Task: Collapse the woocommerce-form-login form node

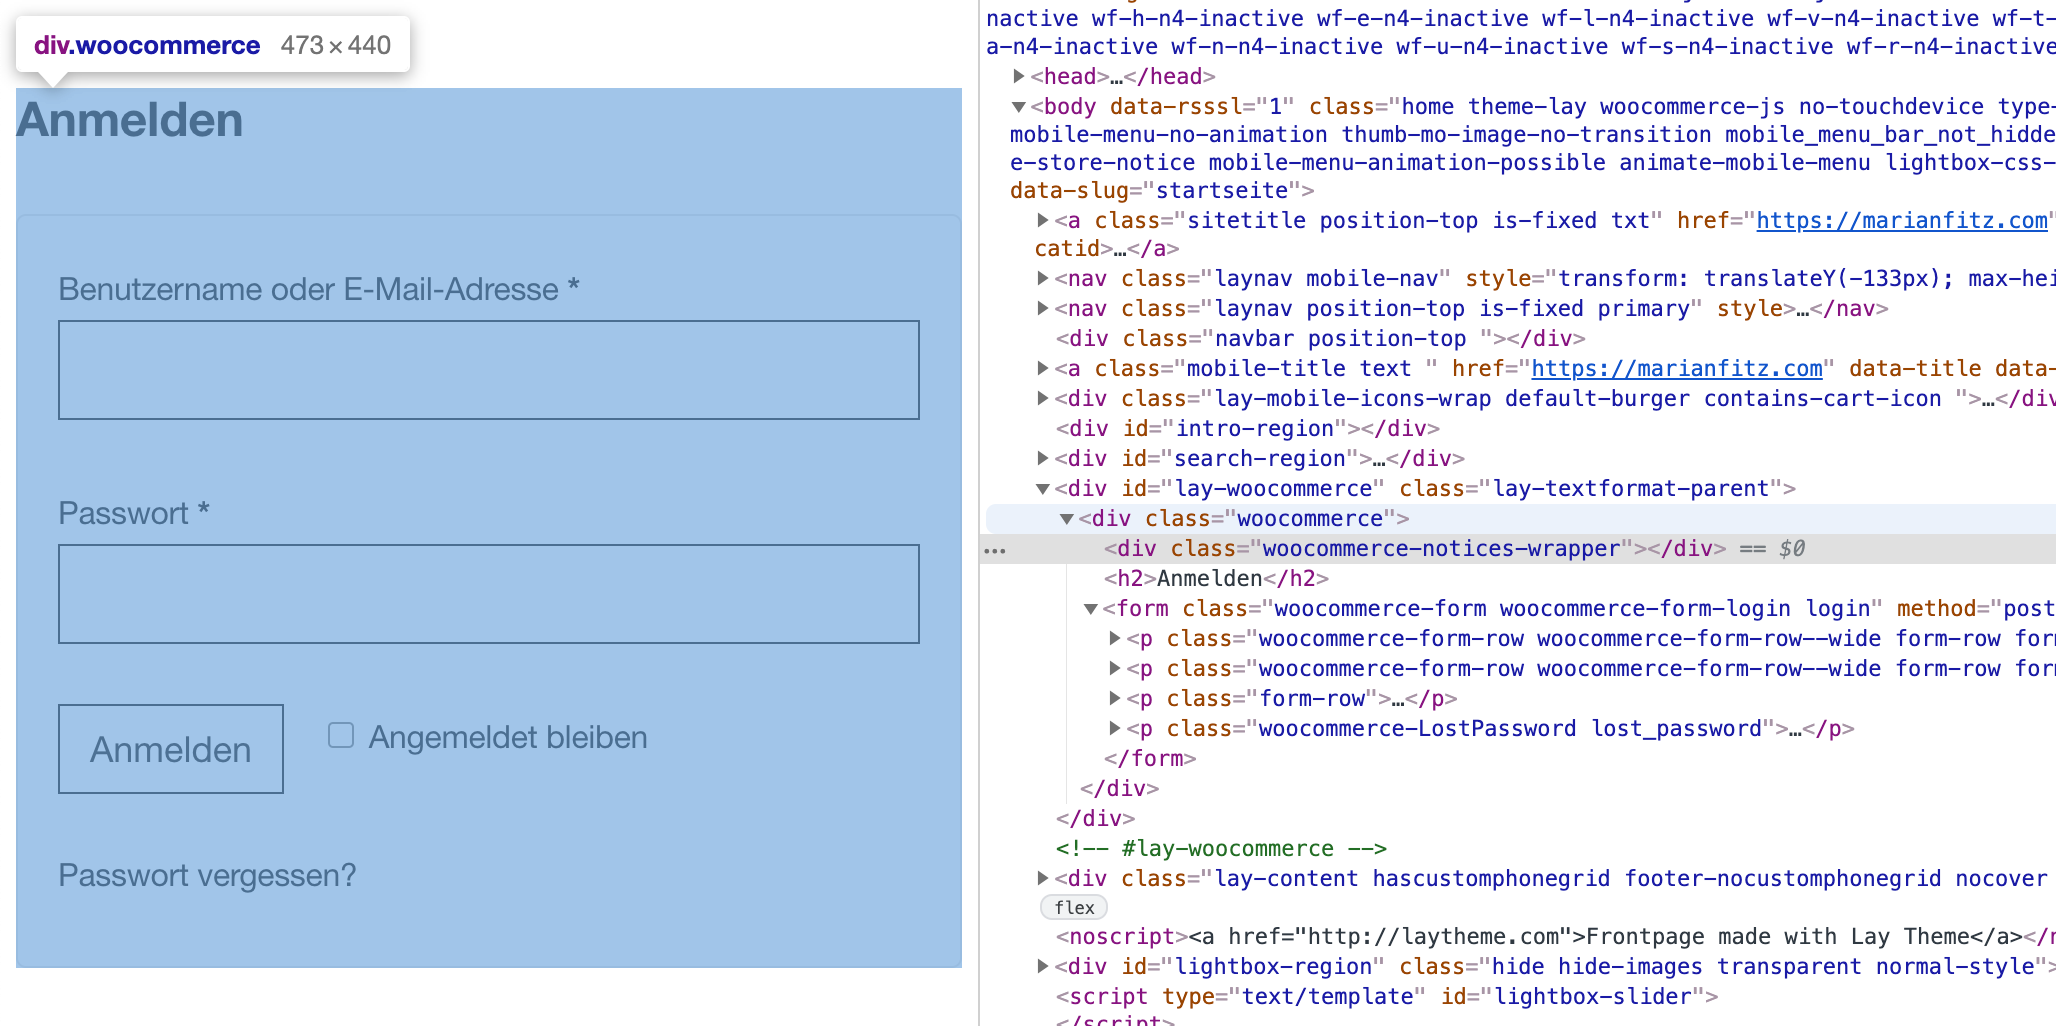Action: [x=1091, y=608]
